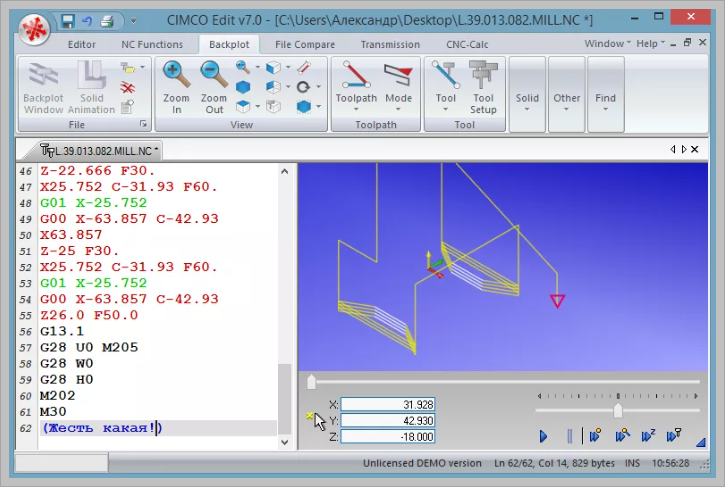
Task: Click the grayed tool cube view icon
Action: tap(273, 107)
